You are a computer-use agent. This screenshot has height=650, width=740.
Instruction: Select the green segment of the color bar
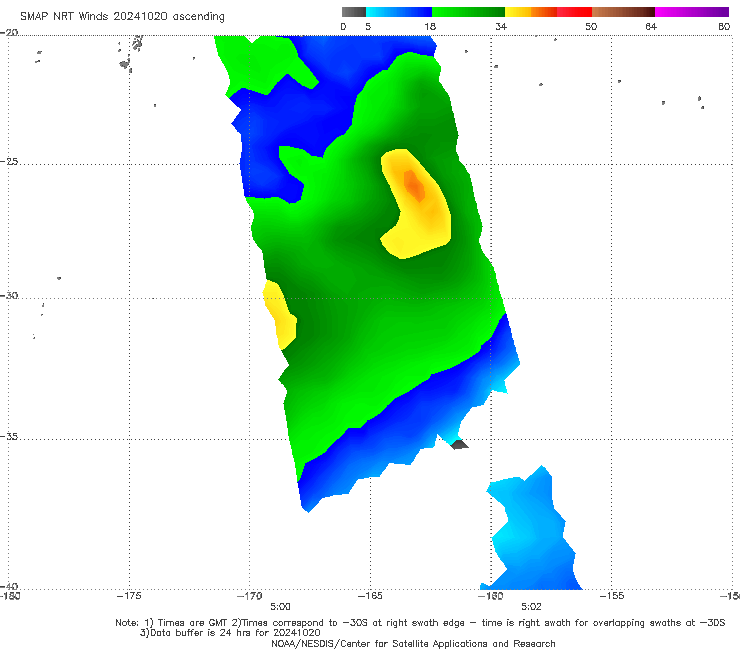tap(468, 12)
